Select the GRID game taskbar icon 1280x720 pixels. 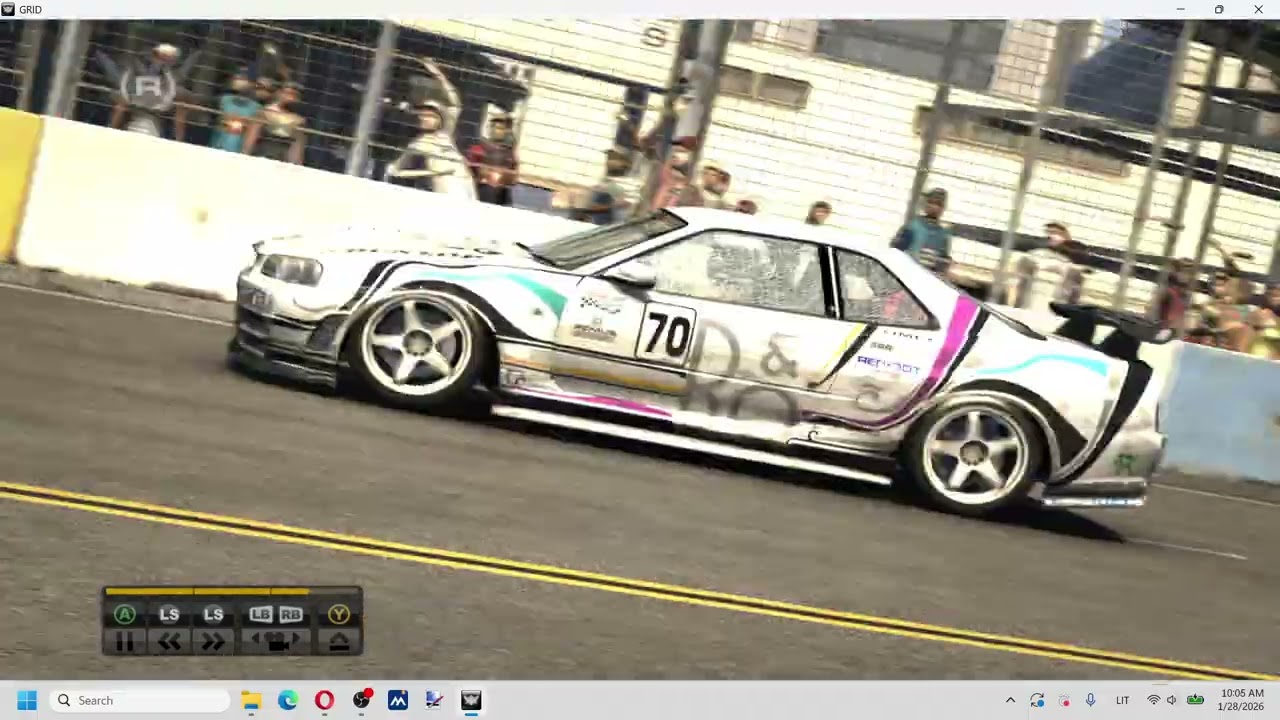(471, 700)
